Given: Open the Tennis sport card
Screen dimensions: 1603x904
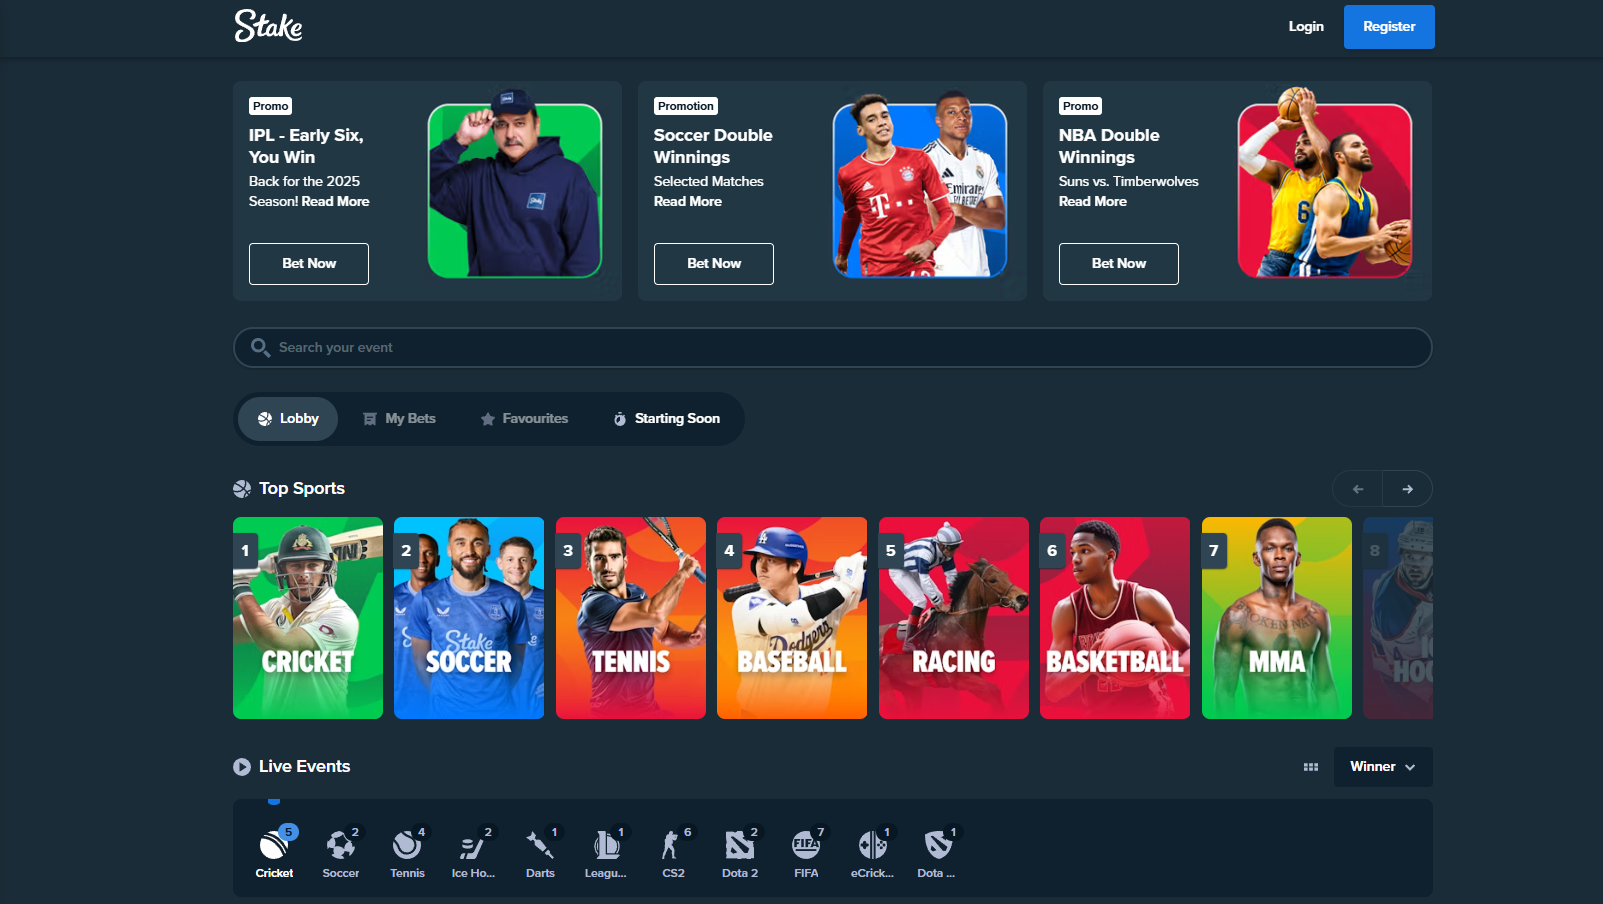Looking at the screenshot, I should tap(631, 618).
